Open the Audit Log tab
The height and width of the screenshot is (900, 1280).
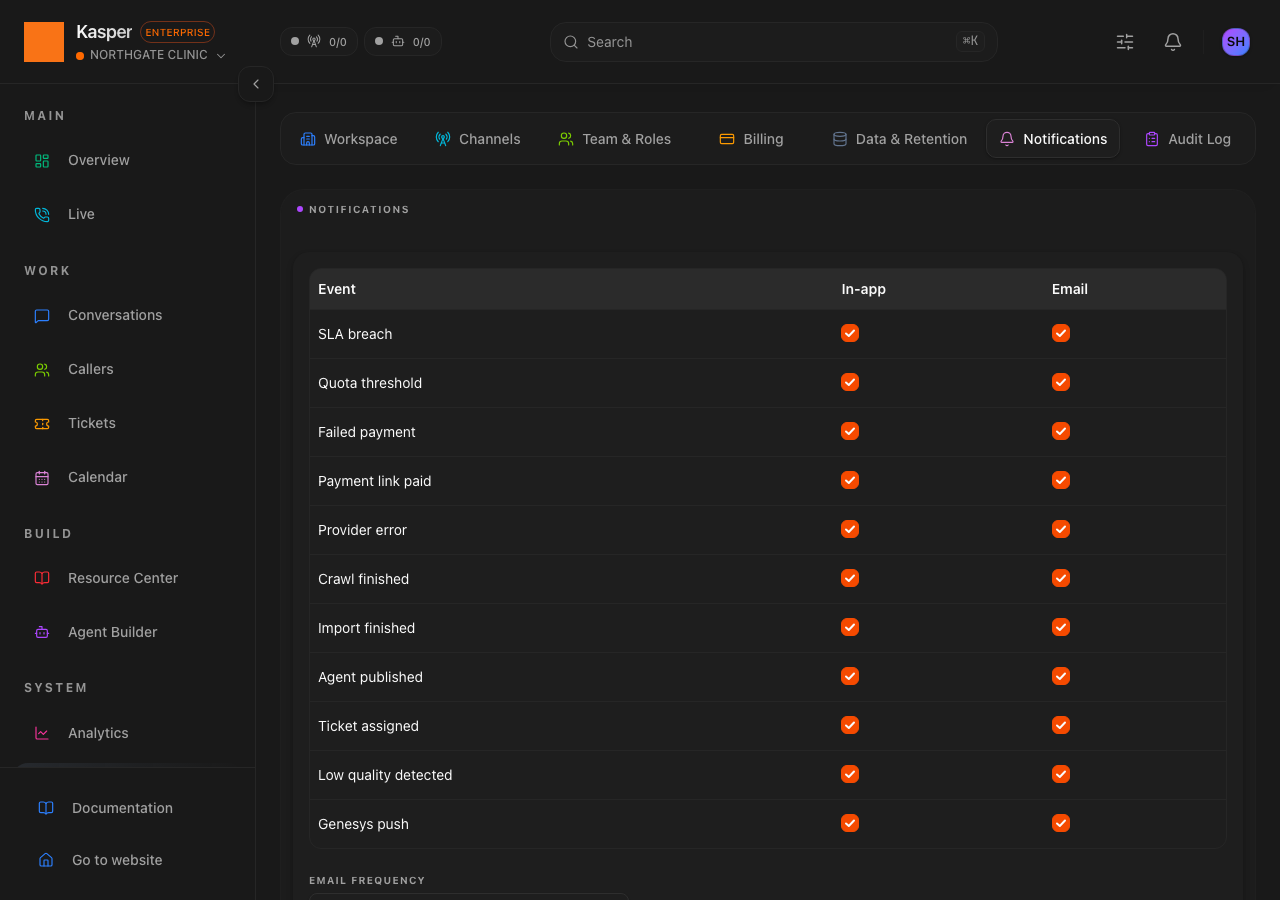[1188, 139]
